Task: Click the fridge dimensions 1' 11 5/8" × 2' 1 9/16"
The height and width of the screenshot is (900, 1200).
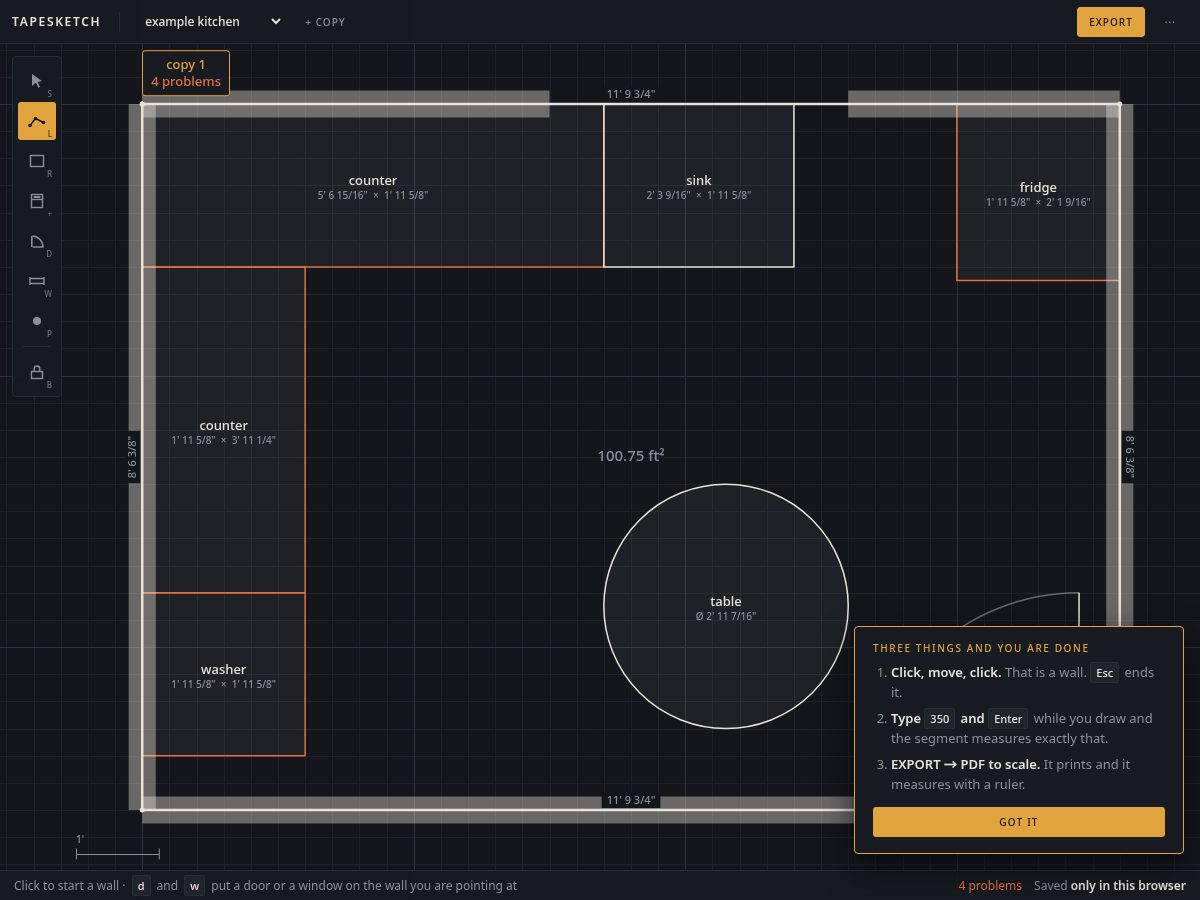Action: (x=1038, y=203)
